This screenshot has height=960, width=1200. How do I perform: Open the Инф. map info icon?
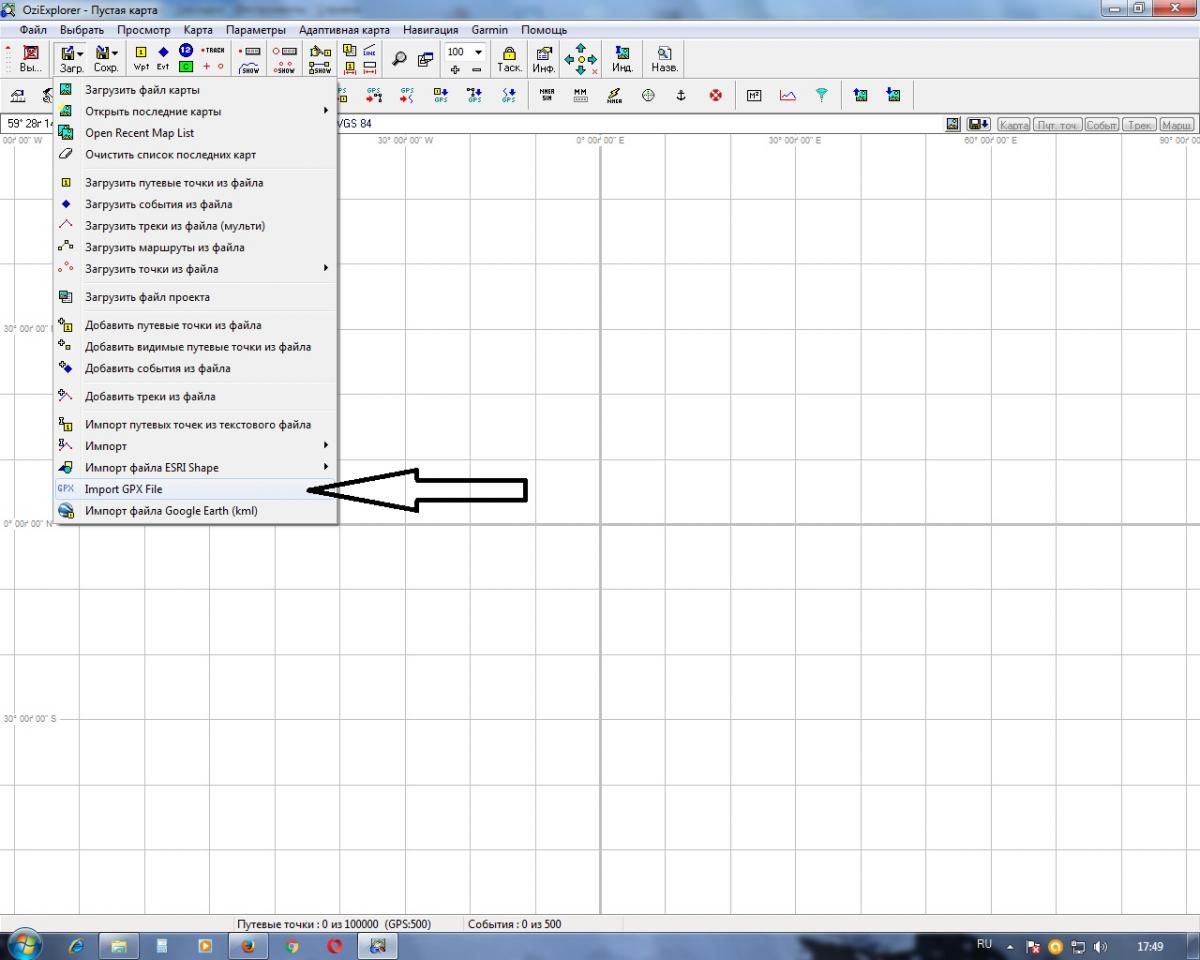[x=544, y=59]
